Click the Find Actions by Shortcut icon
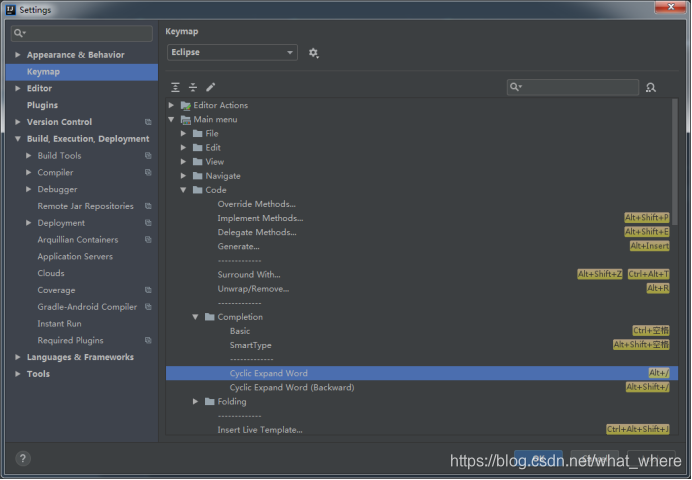692x480 pixels. click(x=651, y=88)
